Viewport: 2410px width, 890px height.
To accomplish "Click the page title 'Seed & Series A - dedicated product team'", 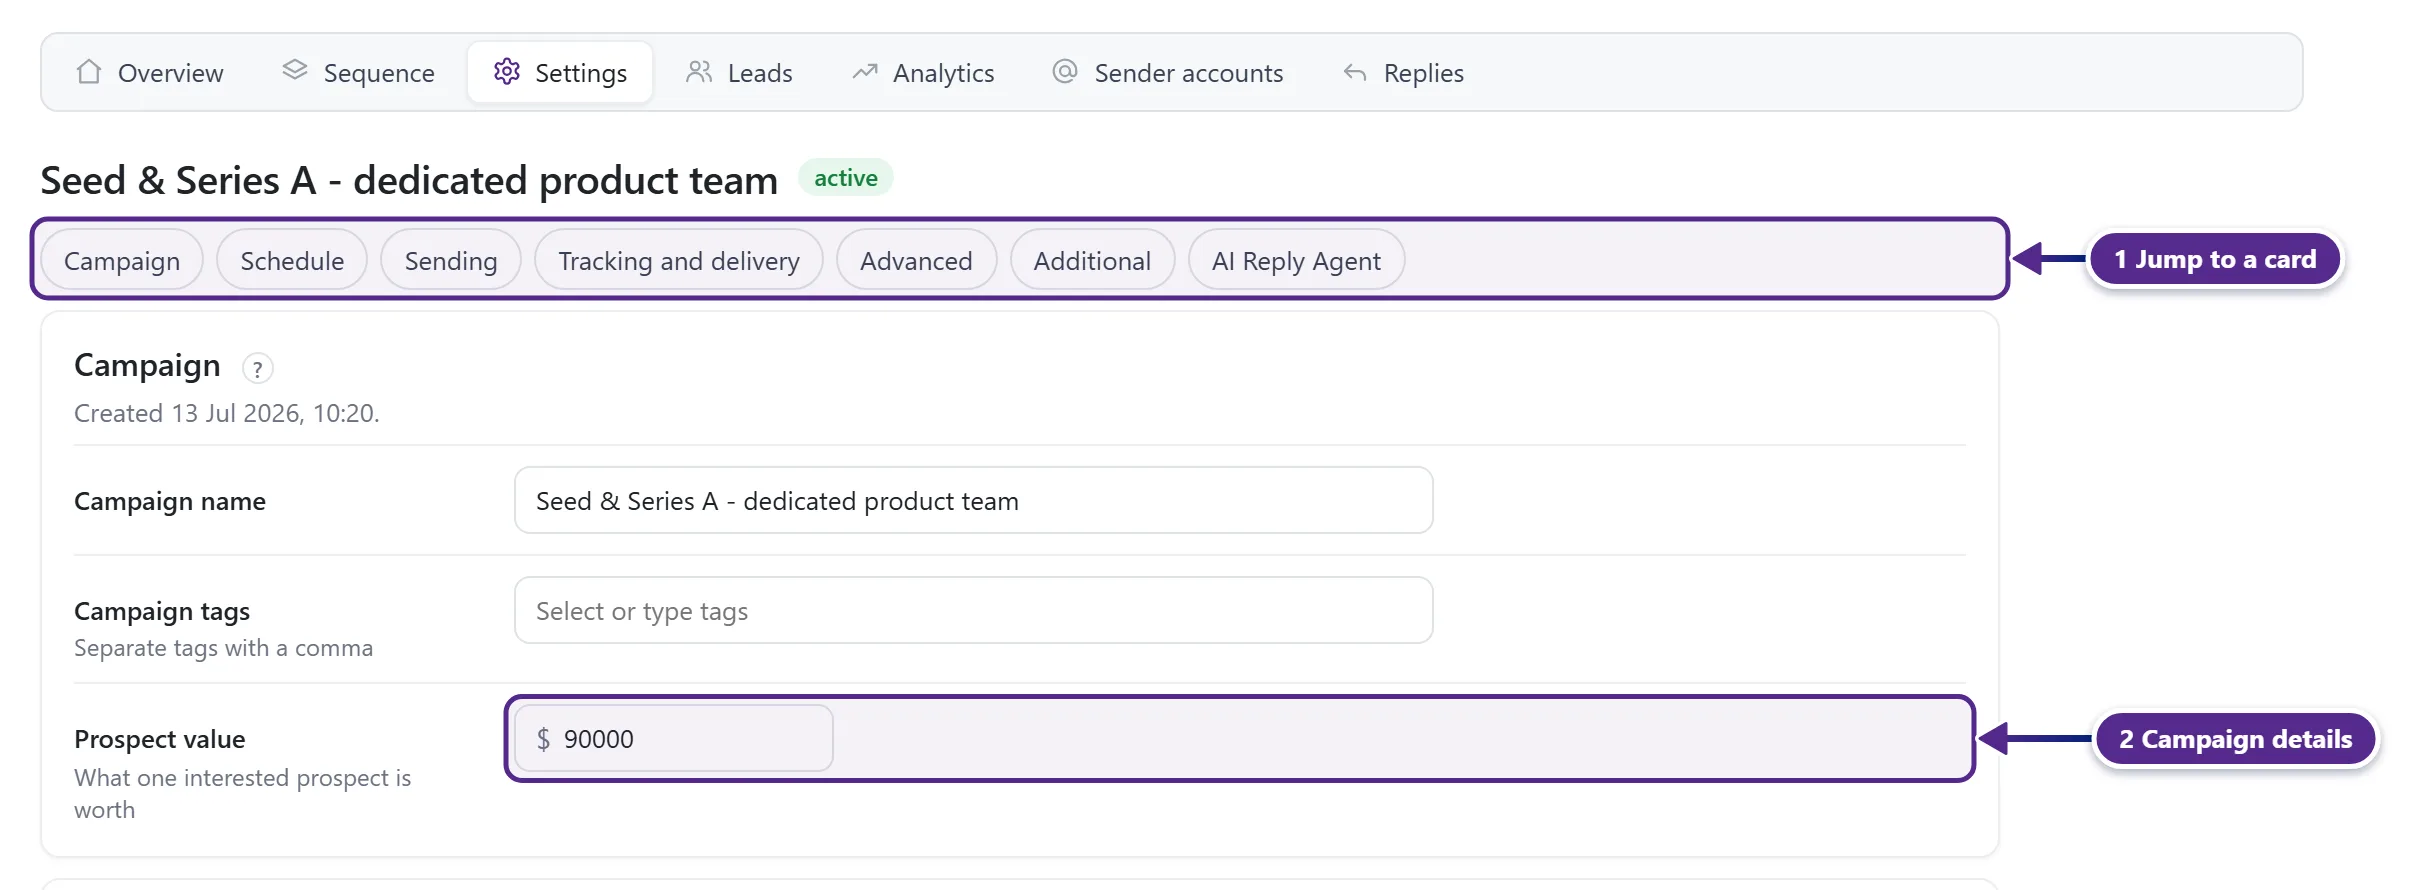I will (x=409, y=180).
